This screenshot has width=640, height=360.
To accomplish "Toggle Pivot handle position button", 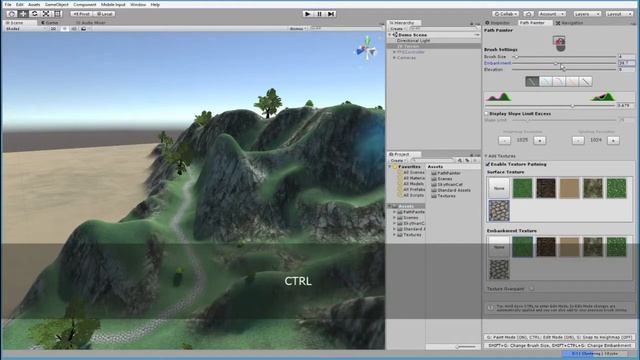I will click(x=81, y=14).
